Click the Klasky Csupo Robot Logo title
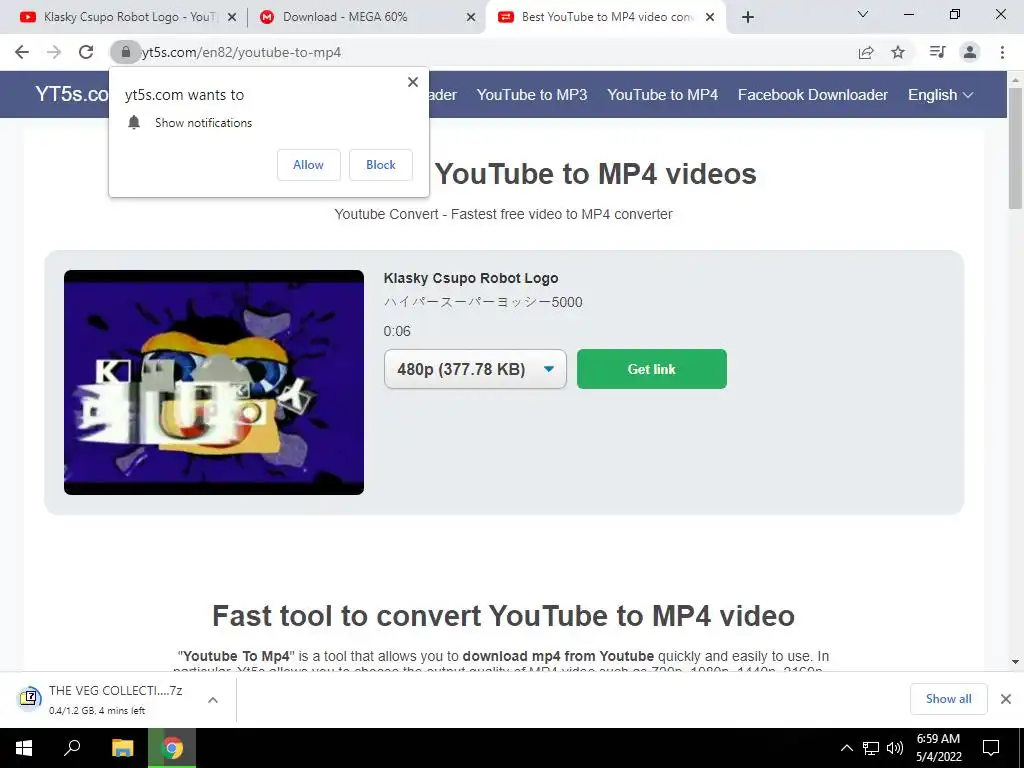This screenshot has width=1024, height=768. coord(471,278)
